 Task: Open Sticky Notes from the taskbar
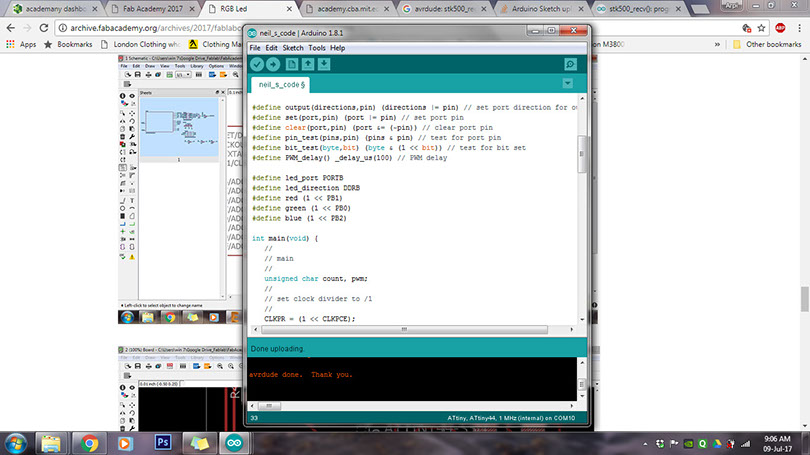pos(199,444)
